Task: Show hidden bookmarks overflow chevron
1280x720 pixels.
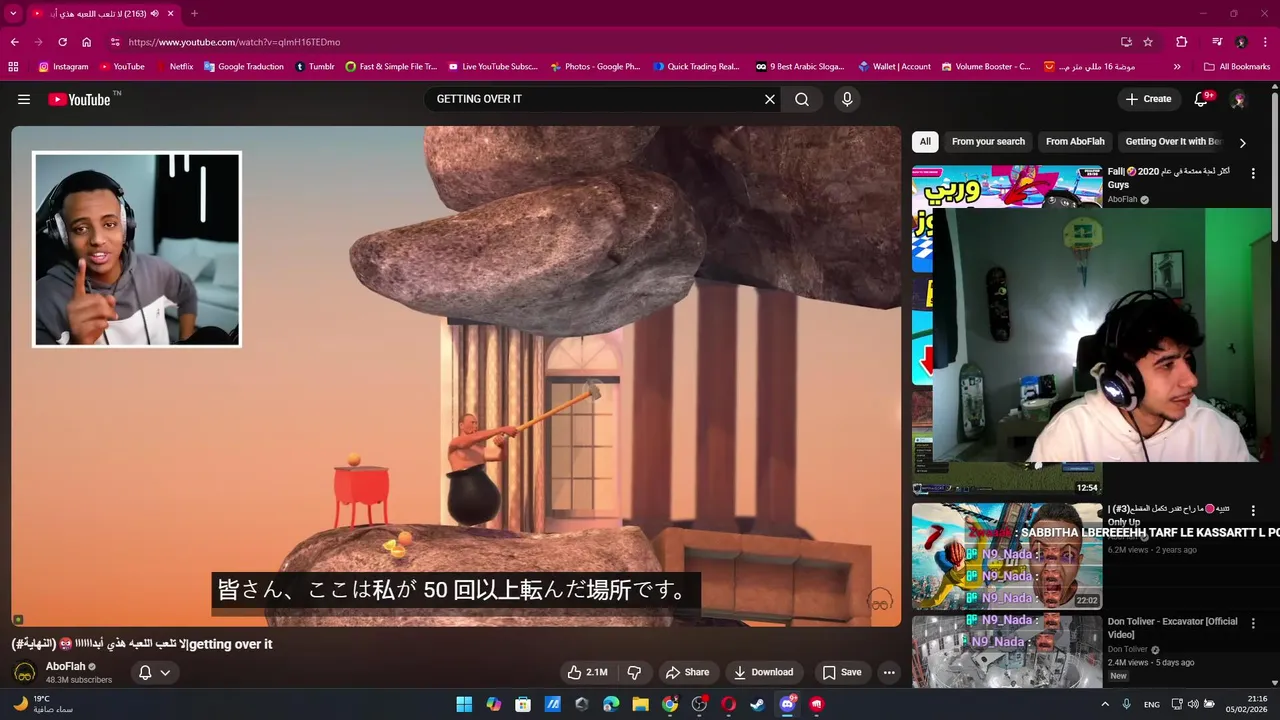Action: (x=1177, y=67)
